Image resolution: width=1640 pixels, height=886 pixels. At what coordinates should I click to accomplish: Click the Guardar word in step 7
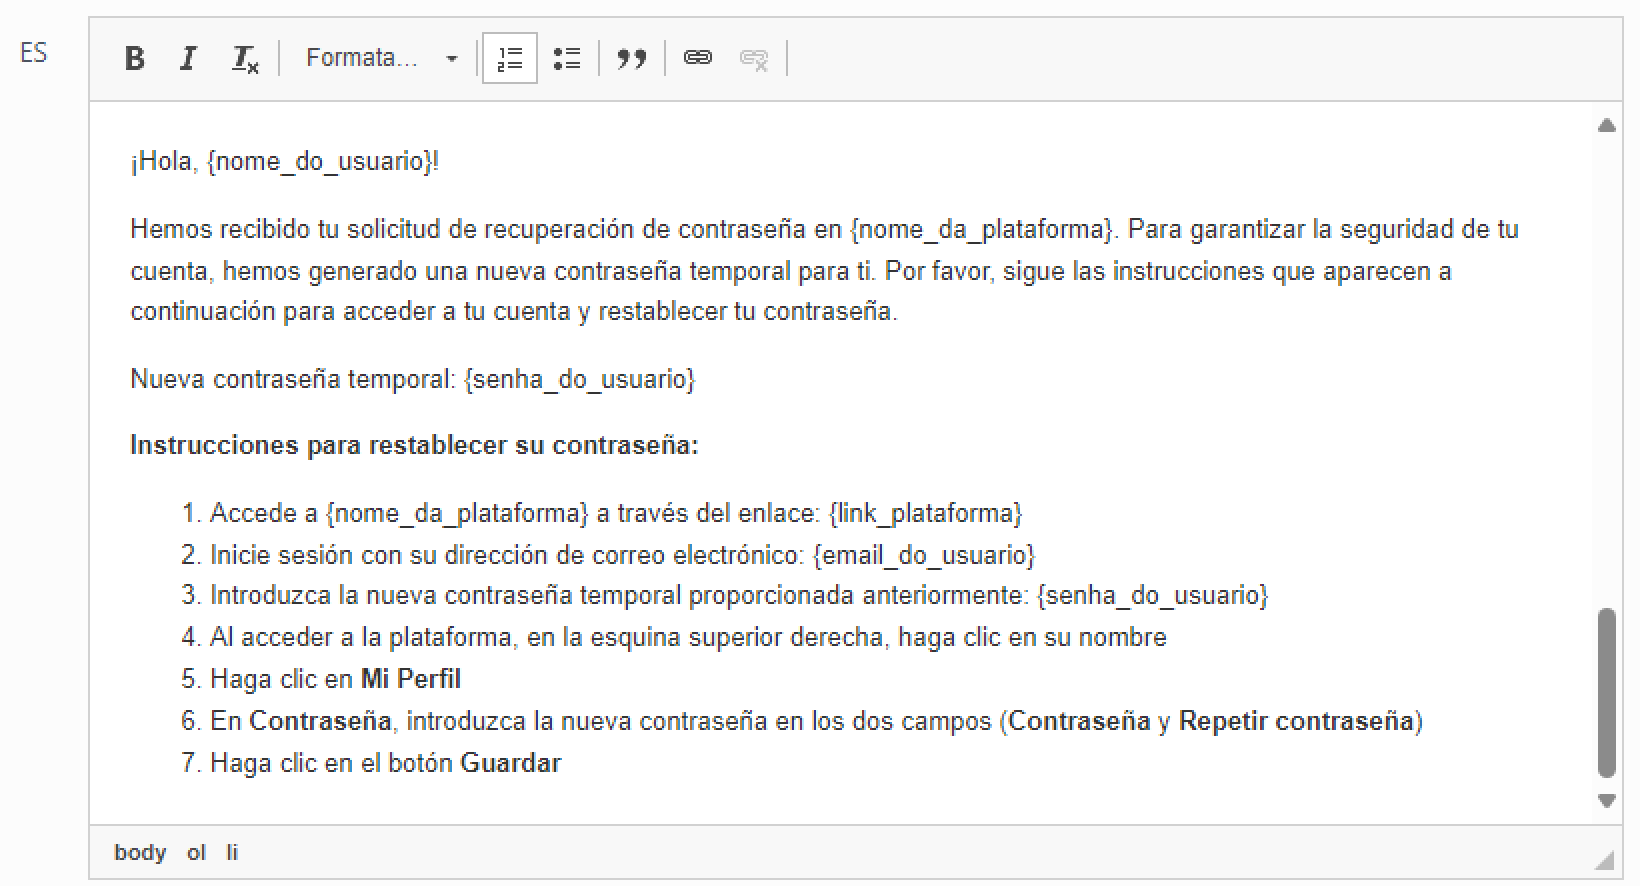(x=510, y=763)
